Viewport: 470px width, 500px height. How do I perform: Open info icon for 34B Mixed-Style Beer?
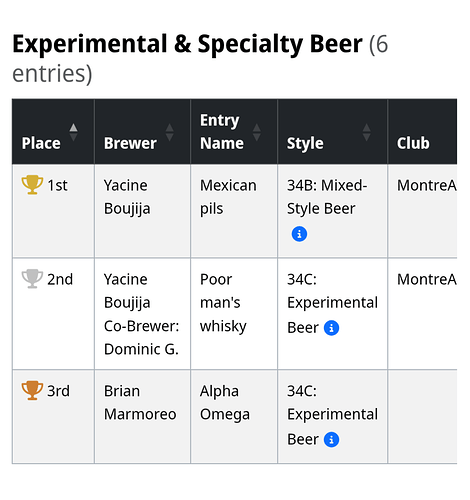299,234
